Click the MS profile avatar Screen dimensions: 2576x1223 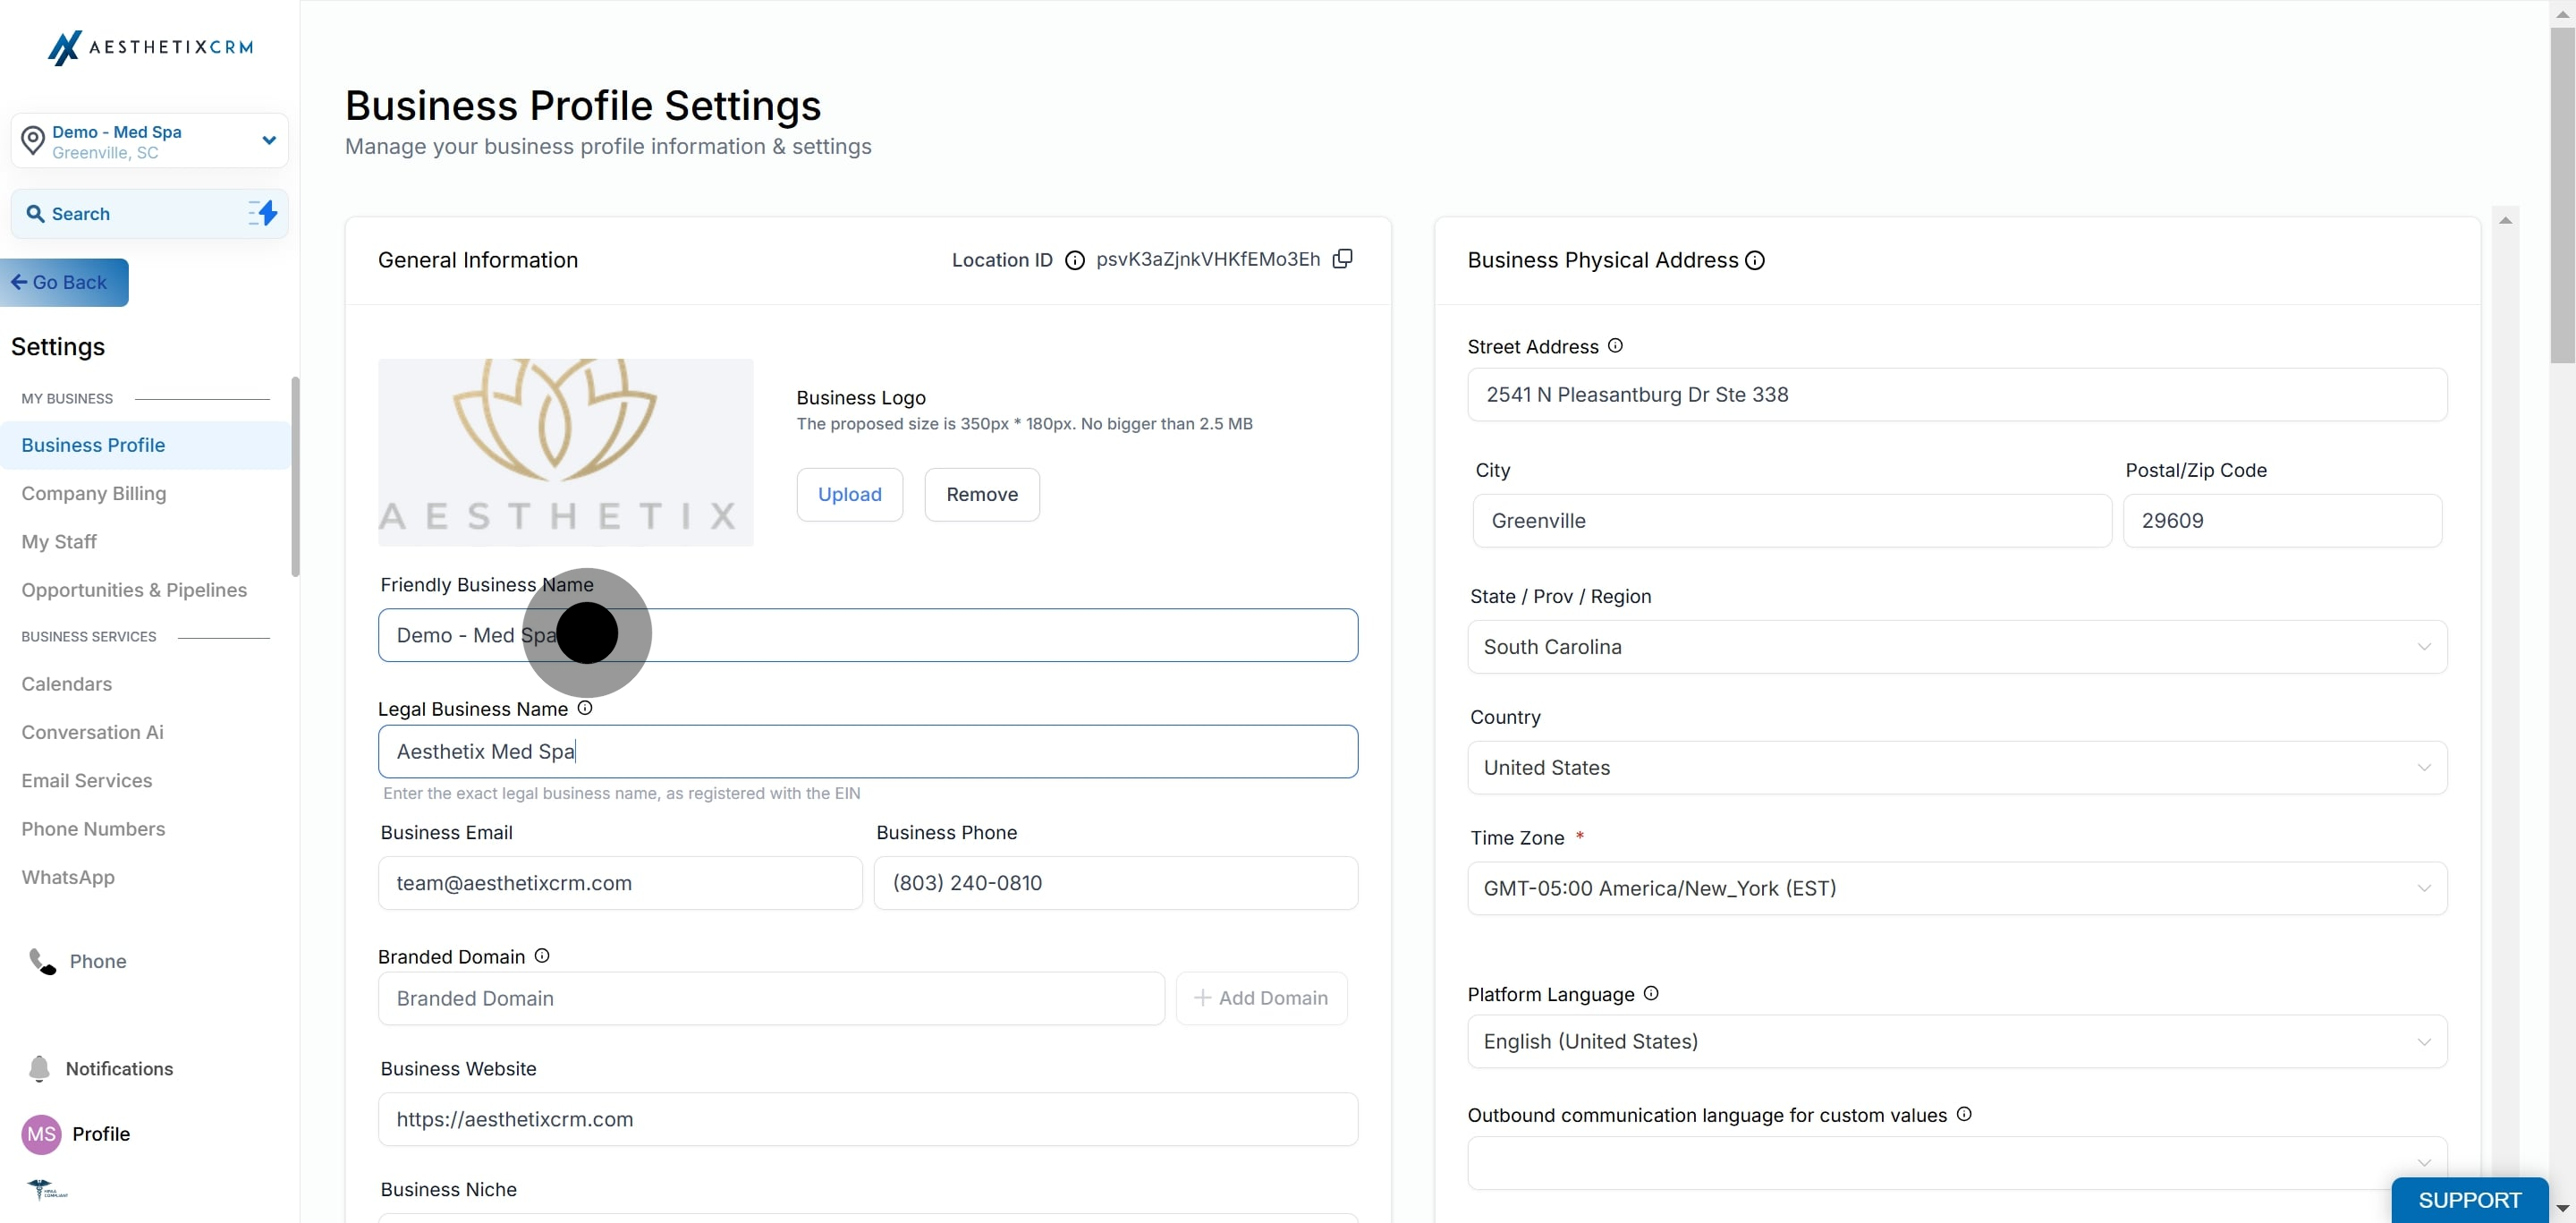click(x=41, y=1134)
